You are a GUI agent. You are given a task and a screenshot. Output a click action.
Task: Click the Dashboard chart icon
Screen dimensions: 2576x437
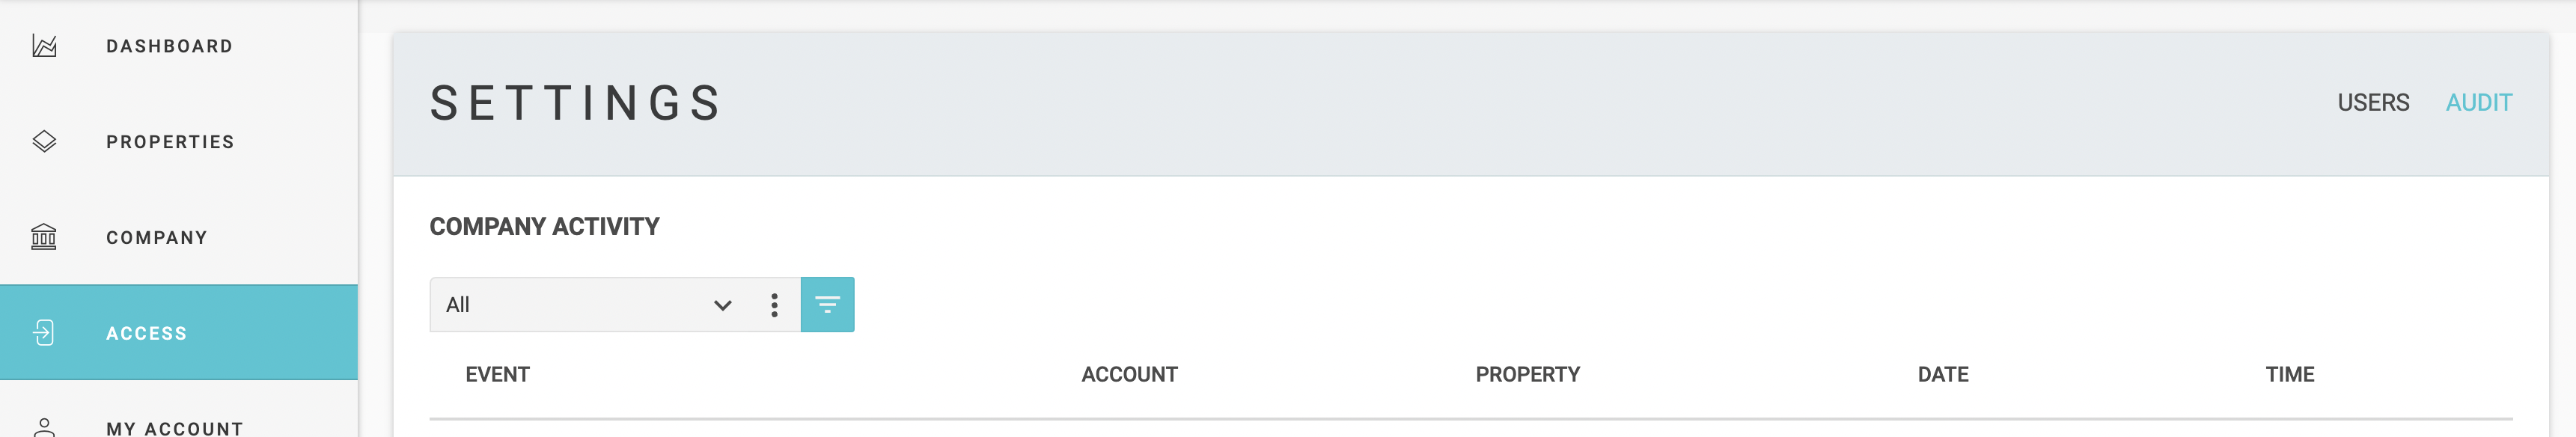click(x=44, y=46)
